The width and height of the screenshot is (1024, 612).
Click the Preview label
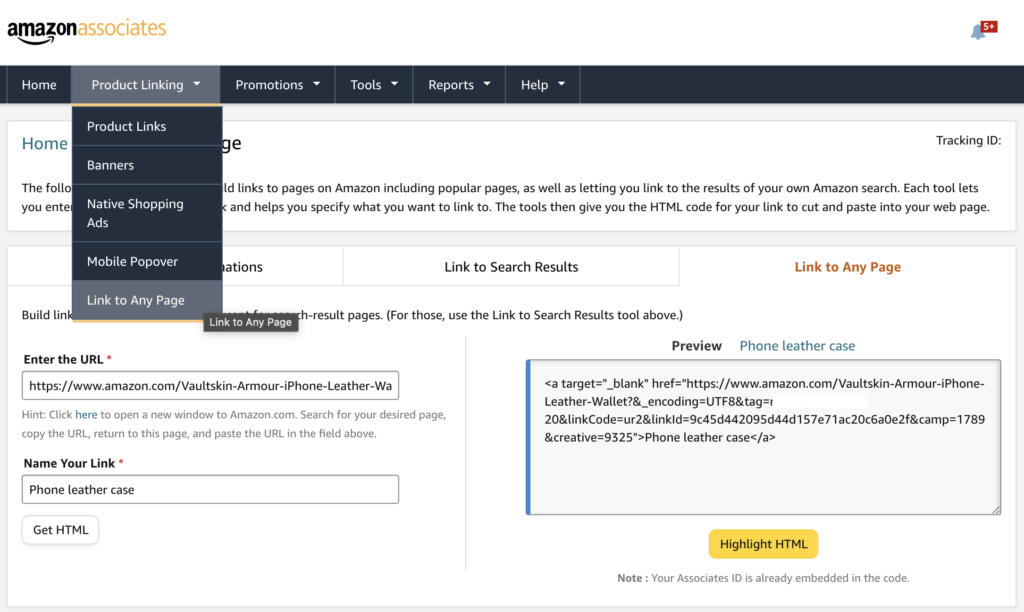pyautogui.click(x=697, y=346)
